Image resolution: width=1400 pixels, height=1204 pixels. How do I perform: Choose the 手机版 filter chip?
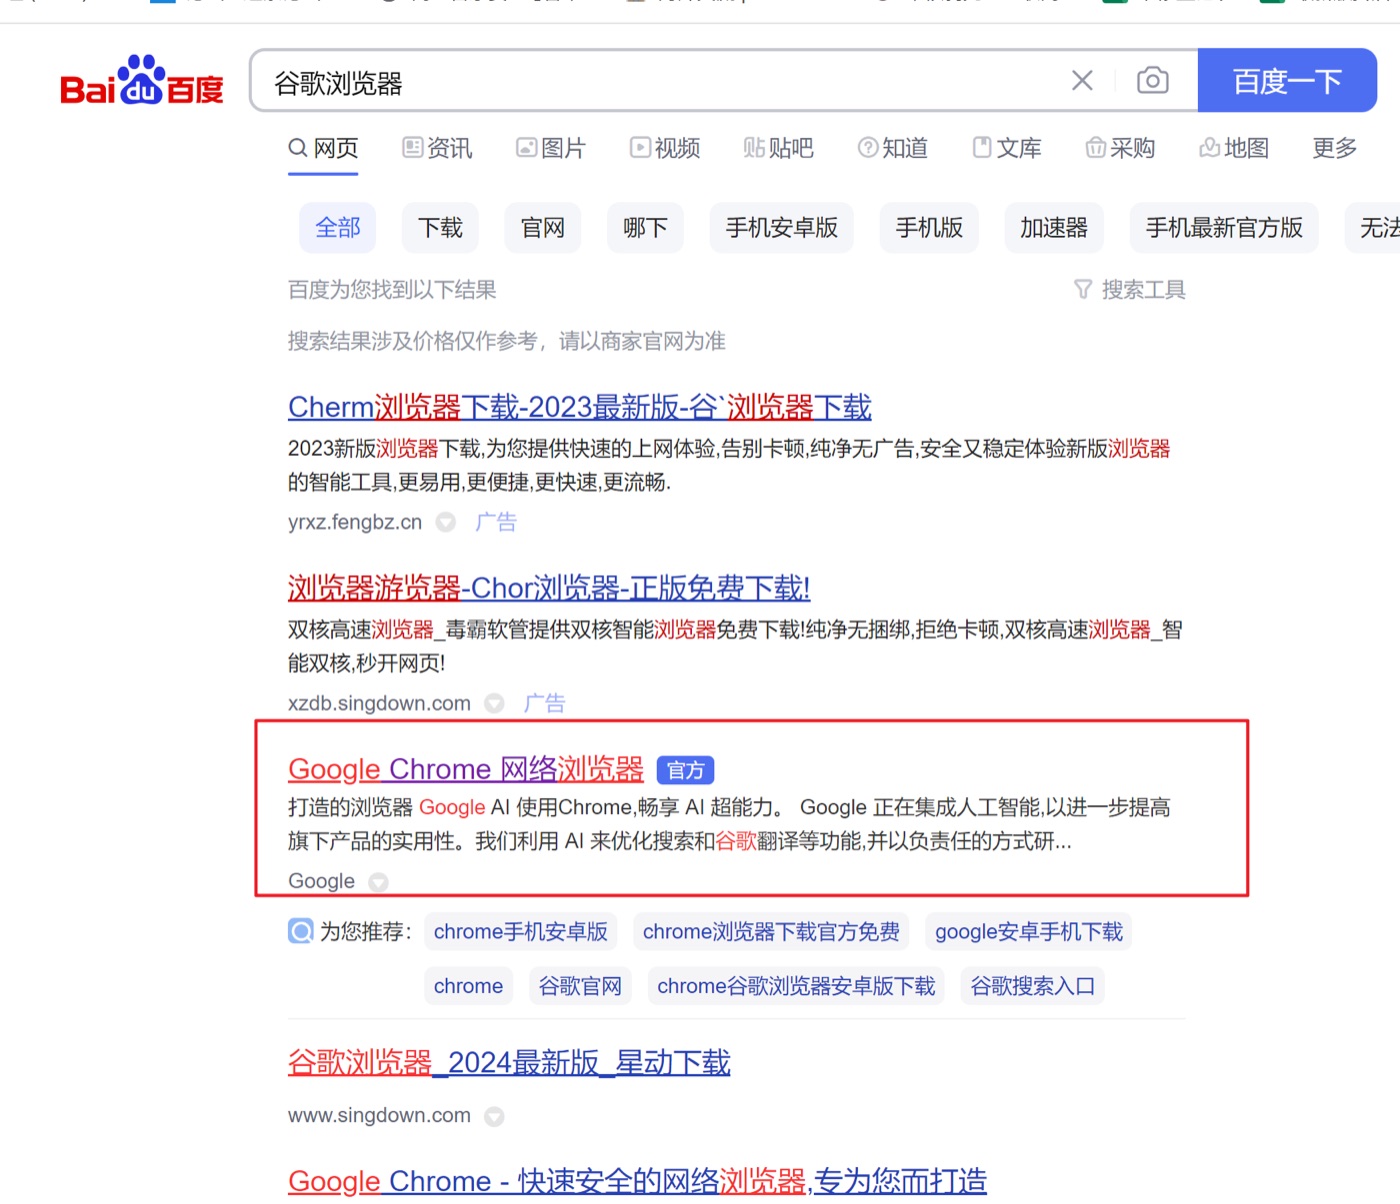[930, 228]
